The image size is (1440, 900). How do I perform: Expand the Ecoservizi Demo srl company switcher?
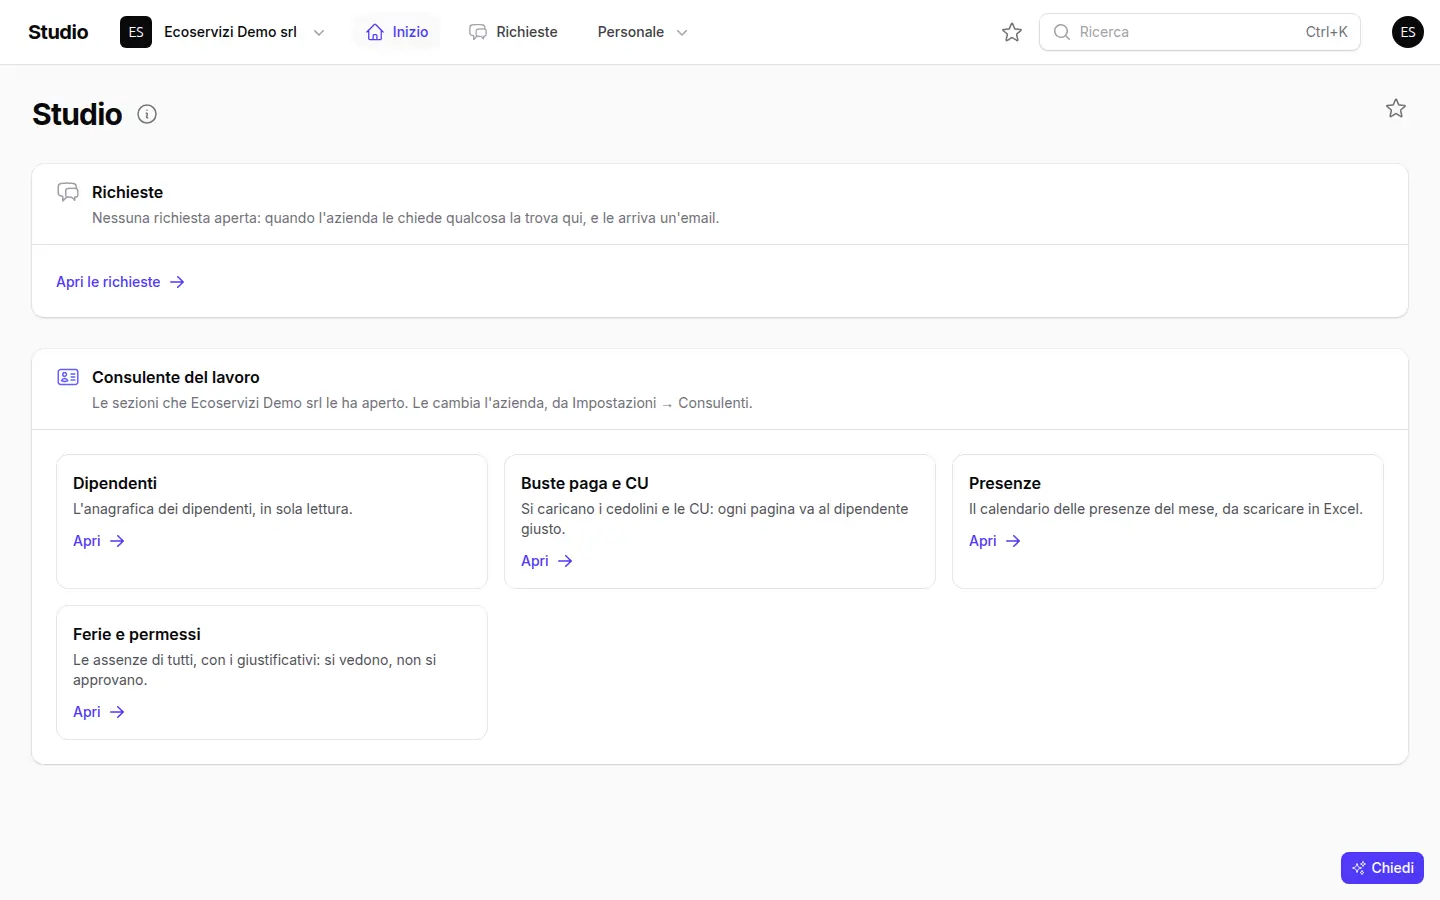(223, 32)
